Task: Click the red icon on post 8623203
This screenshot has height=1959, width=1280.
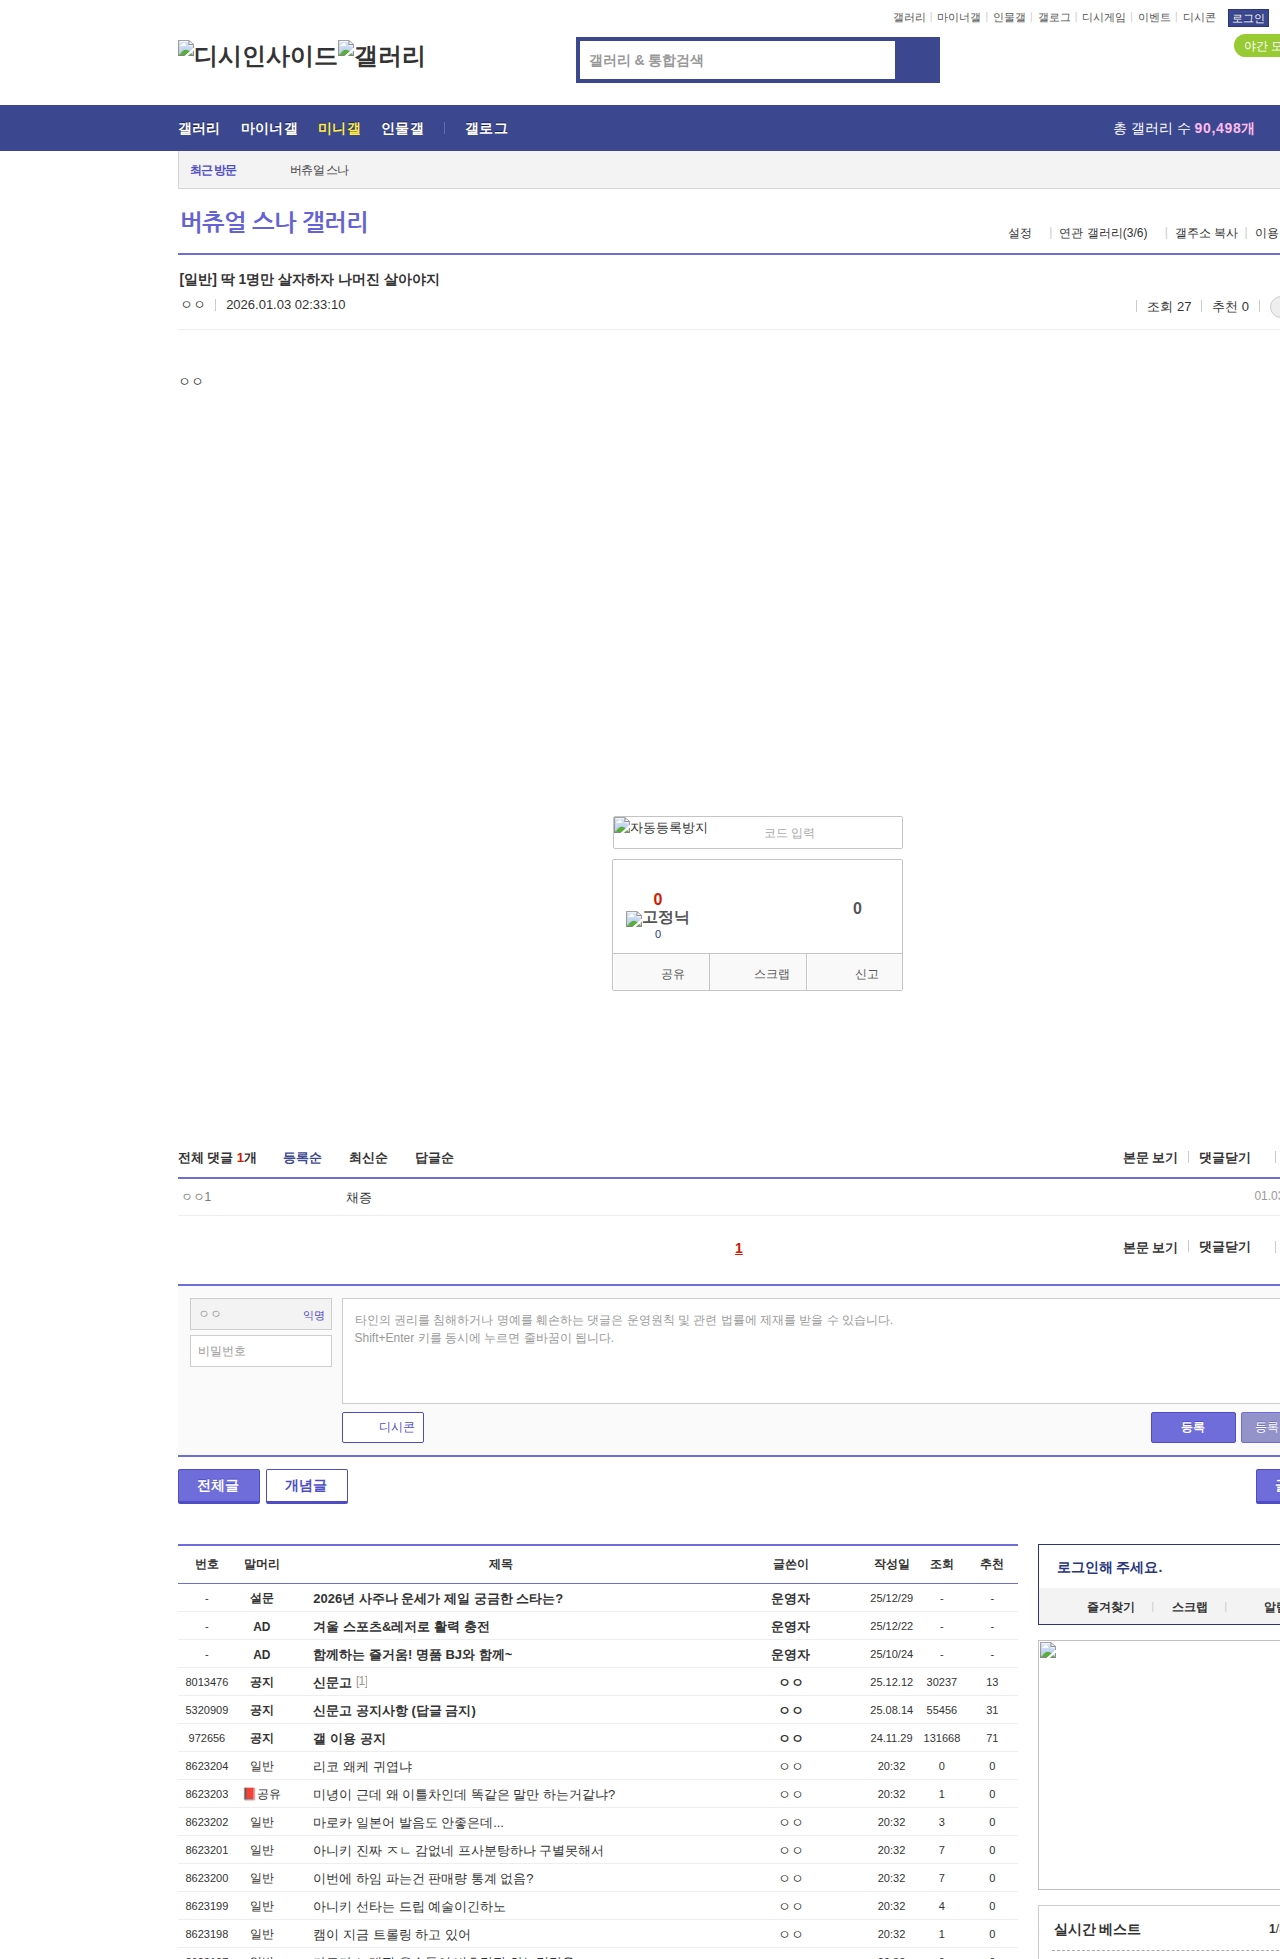Action: [249, 1794]
